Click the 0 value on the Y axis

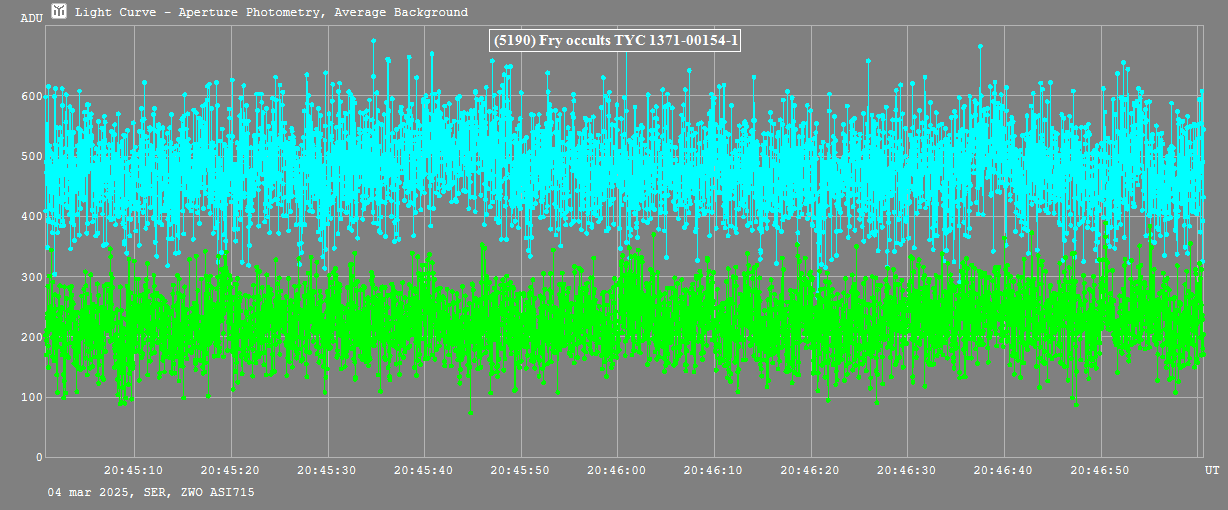(x=39, y=457)
